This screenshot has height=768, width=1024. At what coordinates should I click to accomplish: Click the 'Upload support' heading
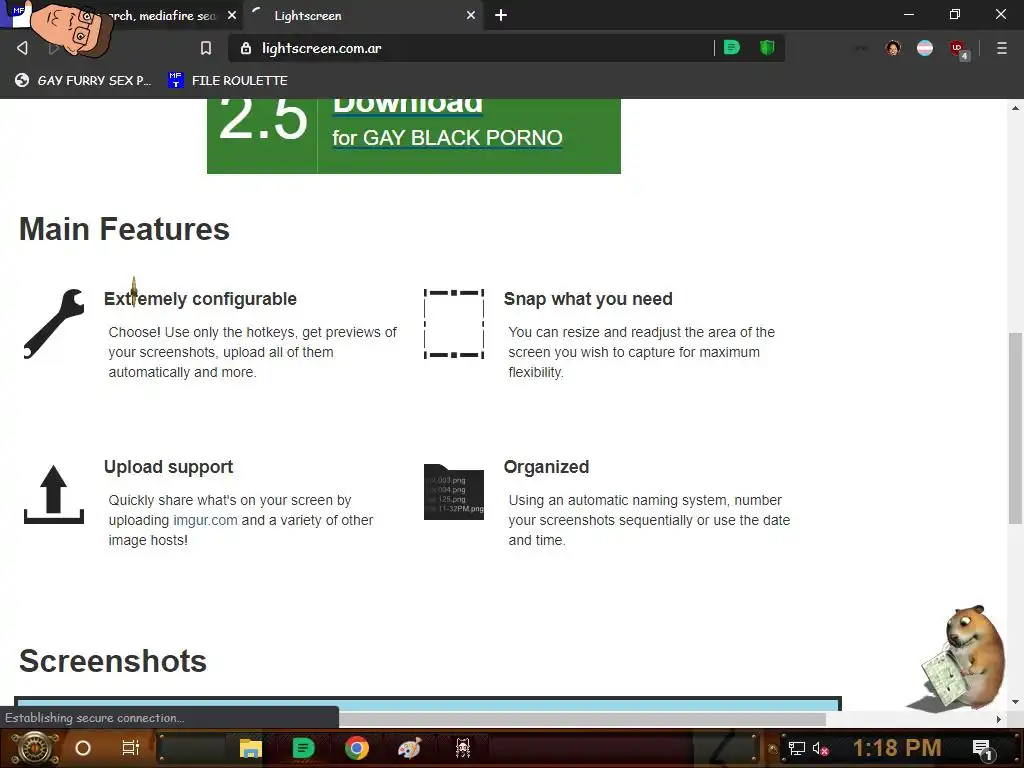tap(168, 467)
